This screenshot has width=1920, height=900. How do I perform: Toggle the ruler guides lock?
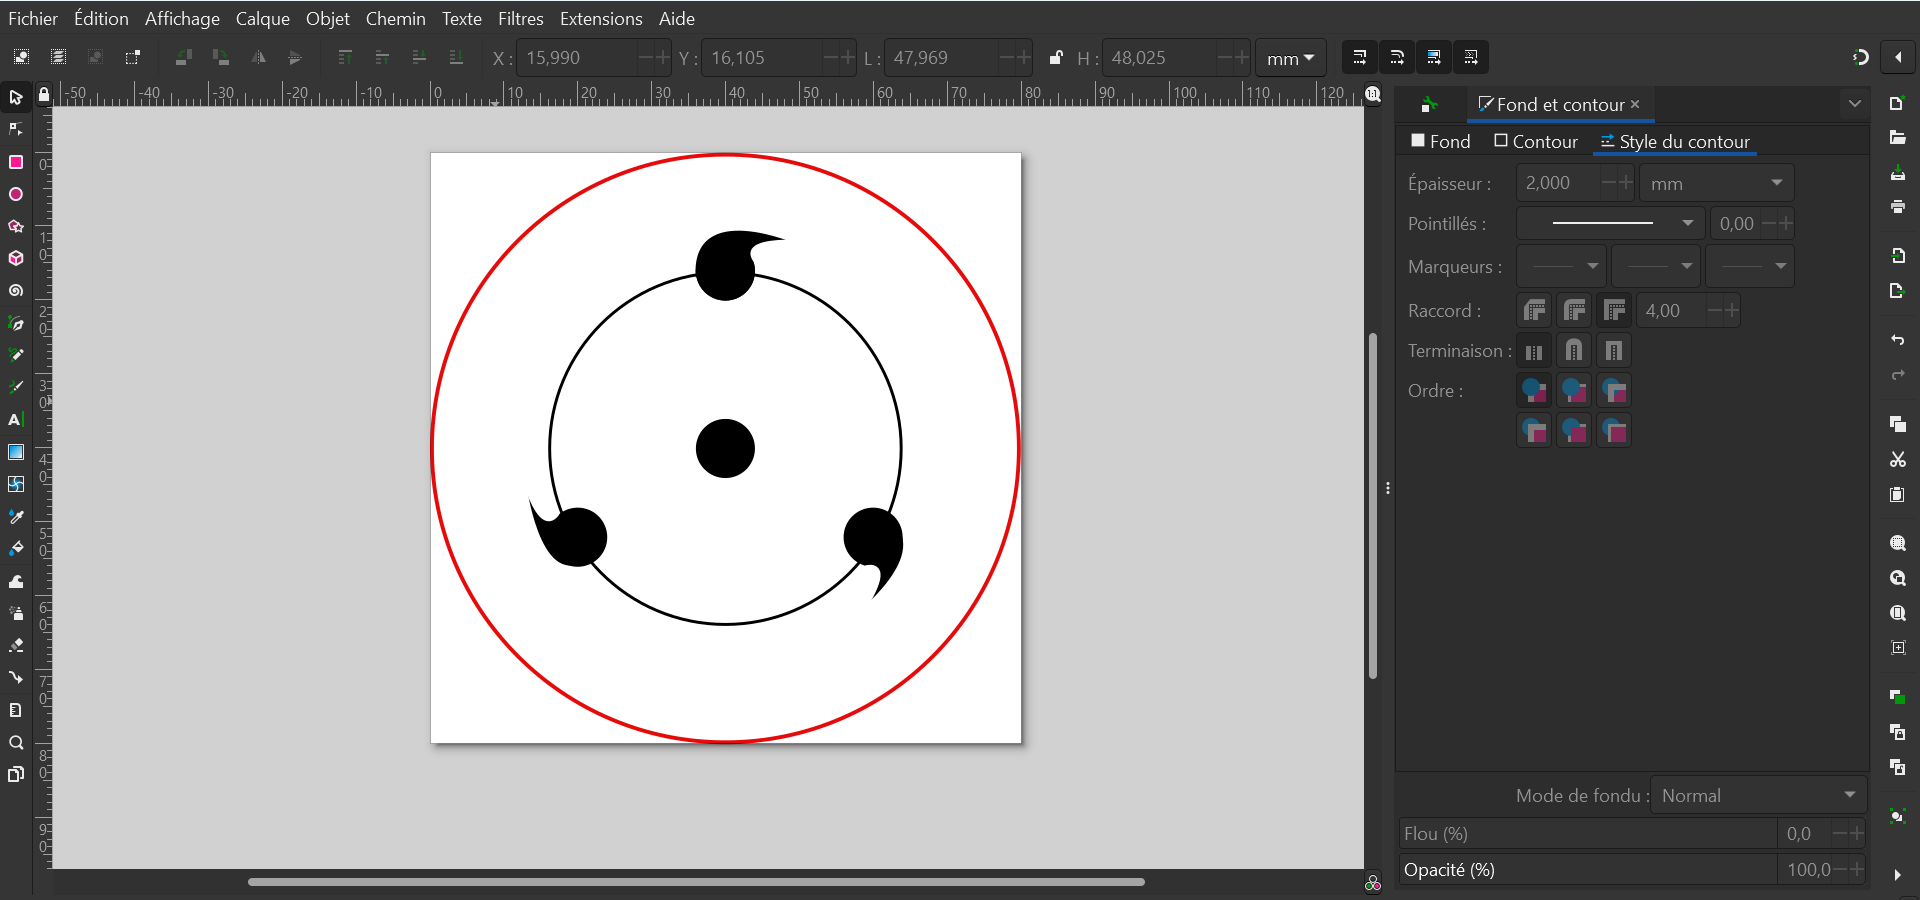point(43,95)
